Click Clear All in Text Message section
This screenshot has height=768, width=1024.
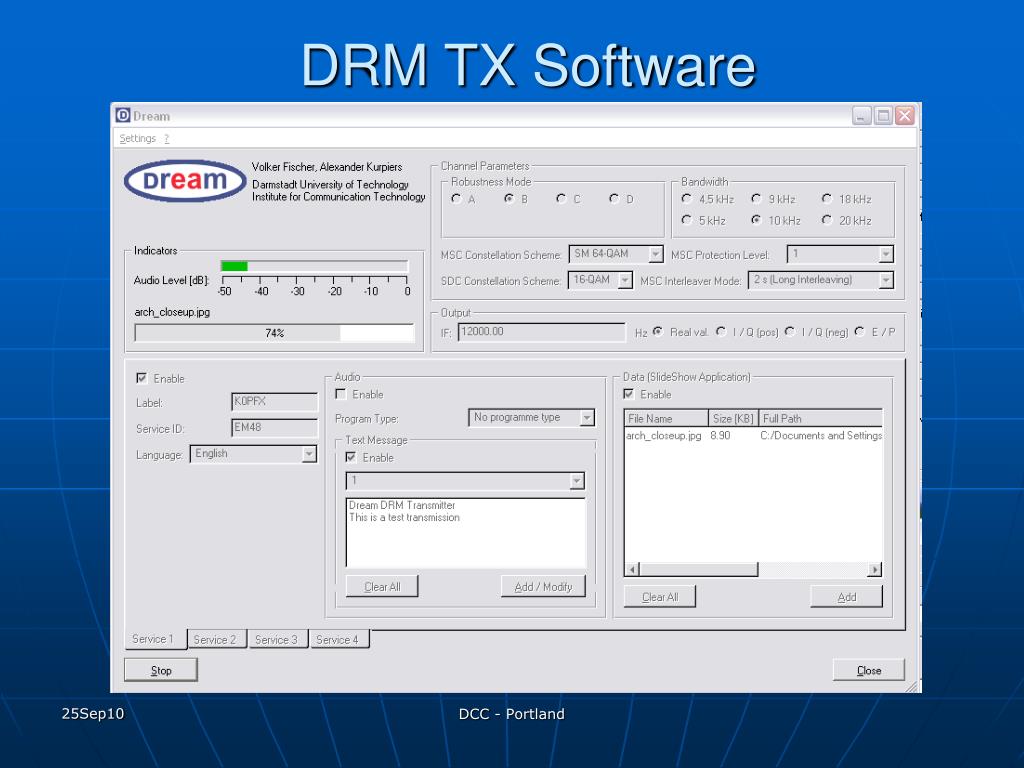click(x=382, y=586)
